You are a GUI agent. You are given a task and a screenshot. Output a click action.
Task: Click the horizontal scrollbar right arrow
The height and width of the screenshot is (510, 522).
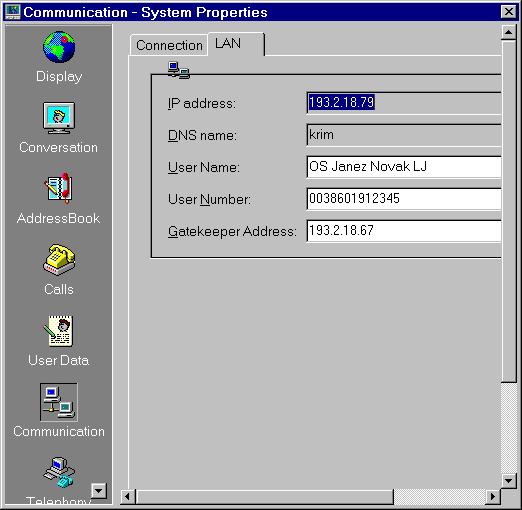[x=493, y=497]
